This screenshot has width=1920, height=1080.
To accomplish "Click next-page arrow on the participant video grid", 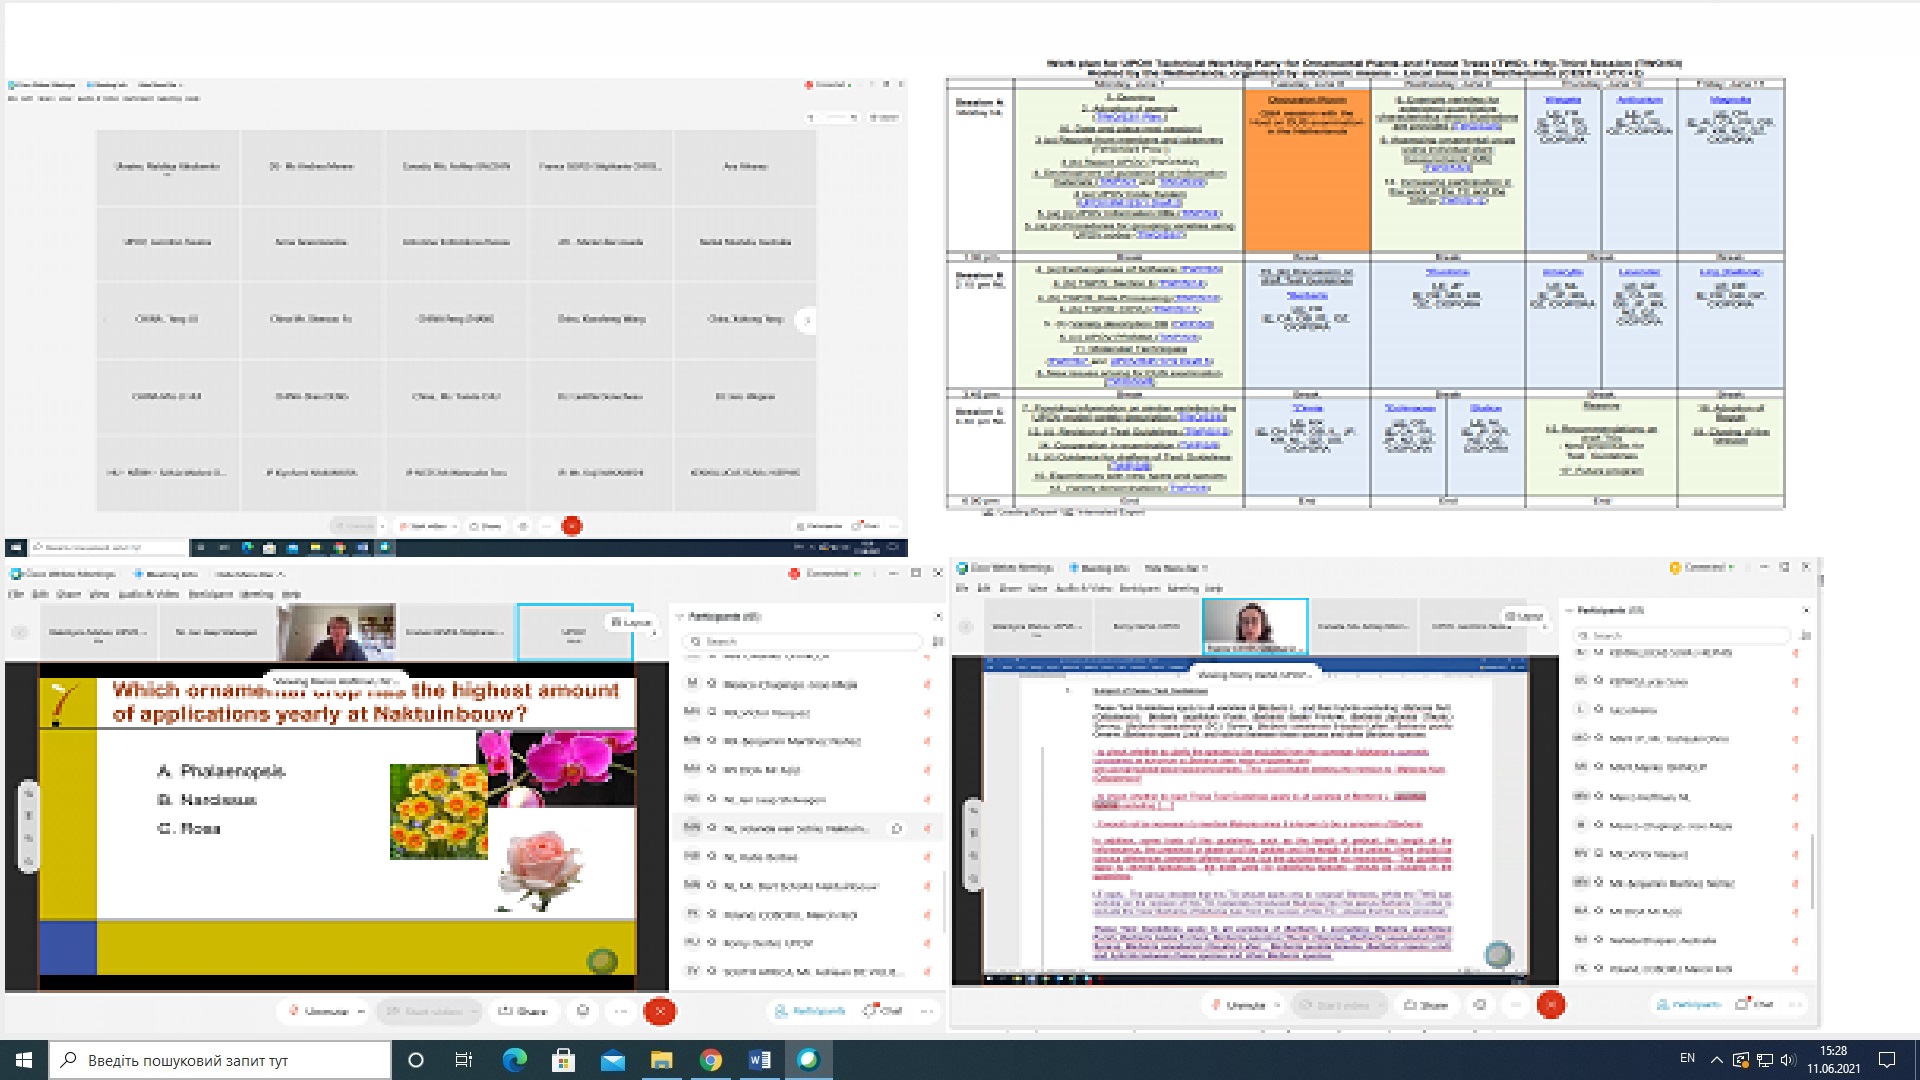I will [806, 320].
